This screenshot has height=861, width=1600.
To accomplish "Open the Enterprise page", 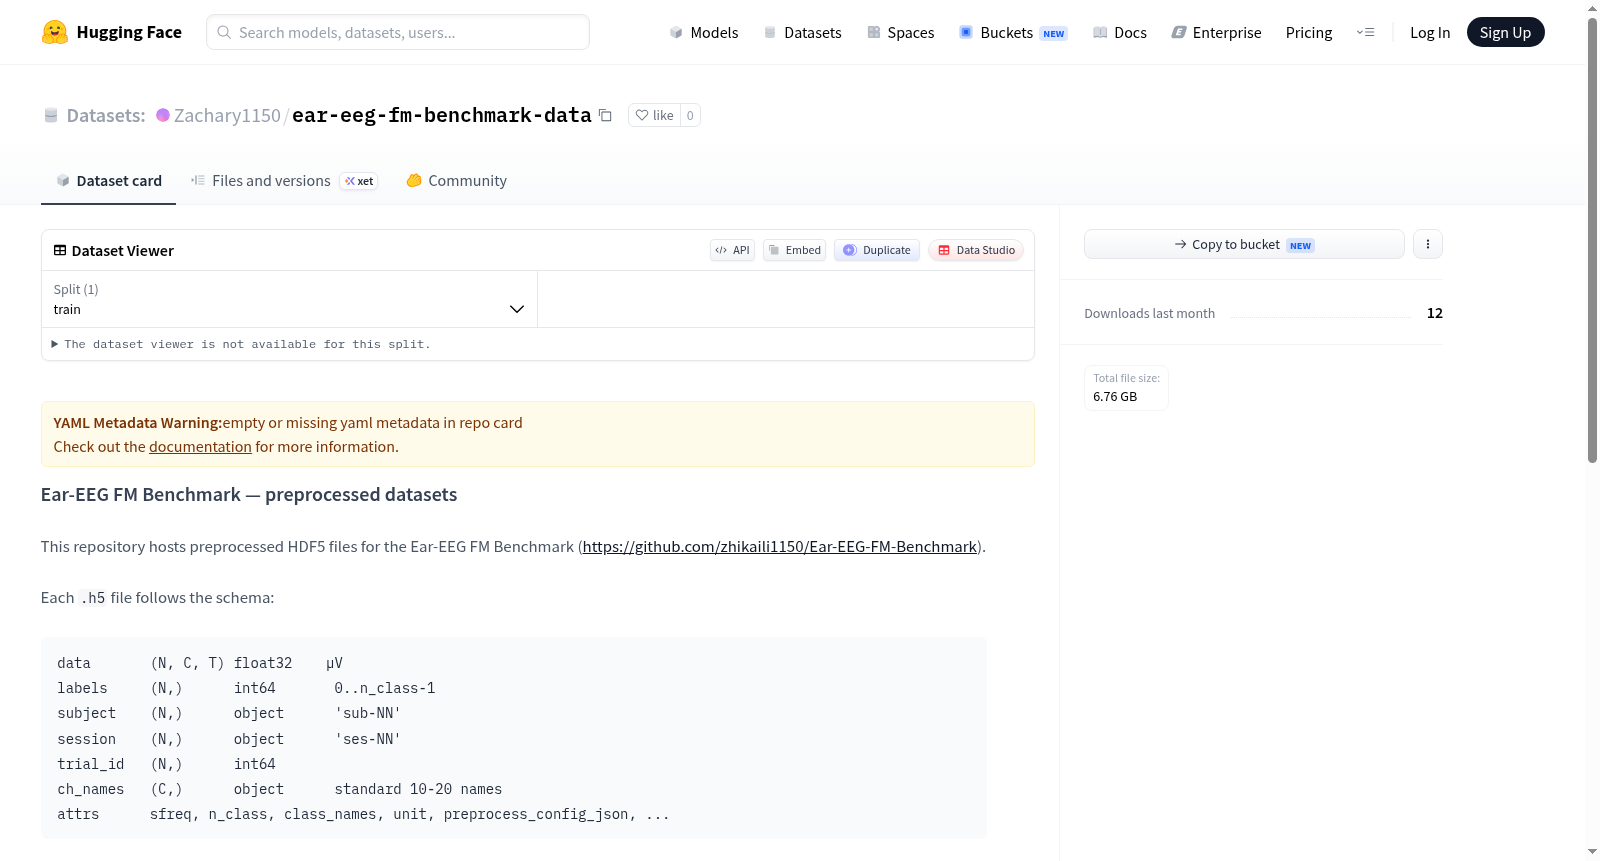I will pos(1216,32).
